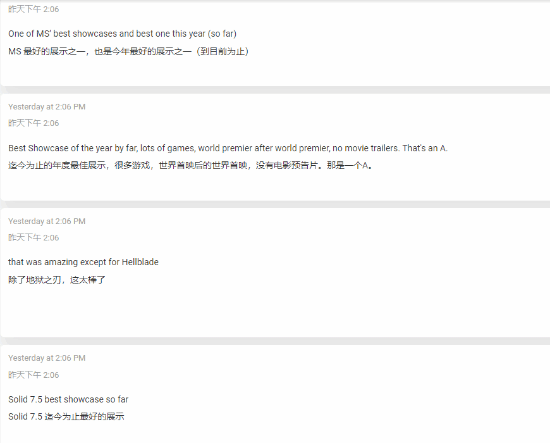Click the translation ending with 那是一个A

point(190,165)
